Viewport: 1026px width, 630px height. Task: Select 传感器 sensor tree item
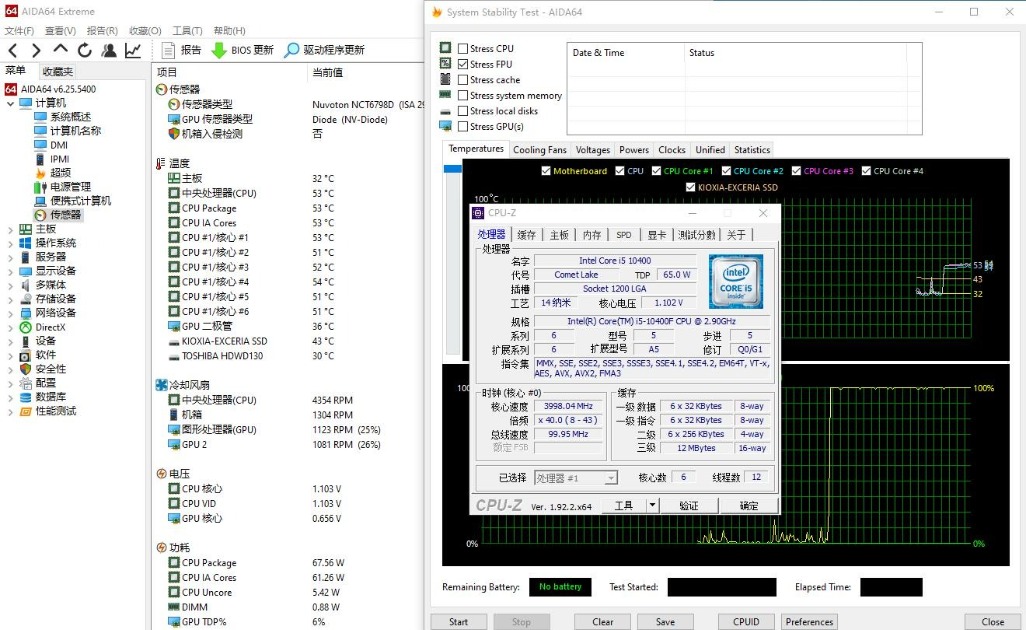pos(65,215)
